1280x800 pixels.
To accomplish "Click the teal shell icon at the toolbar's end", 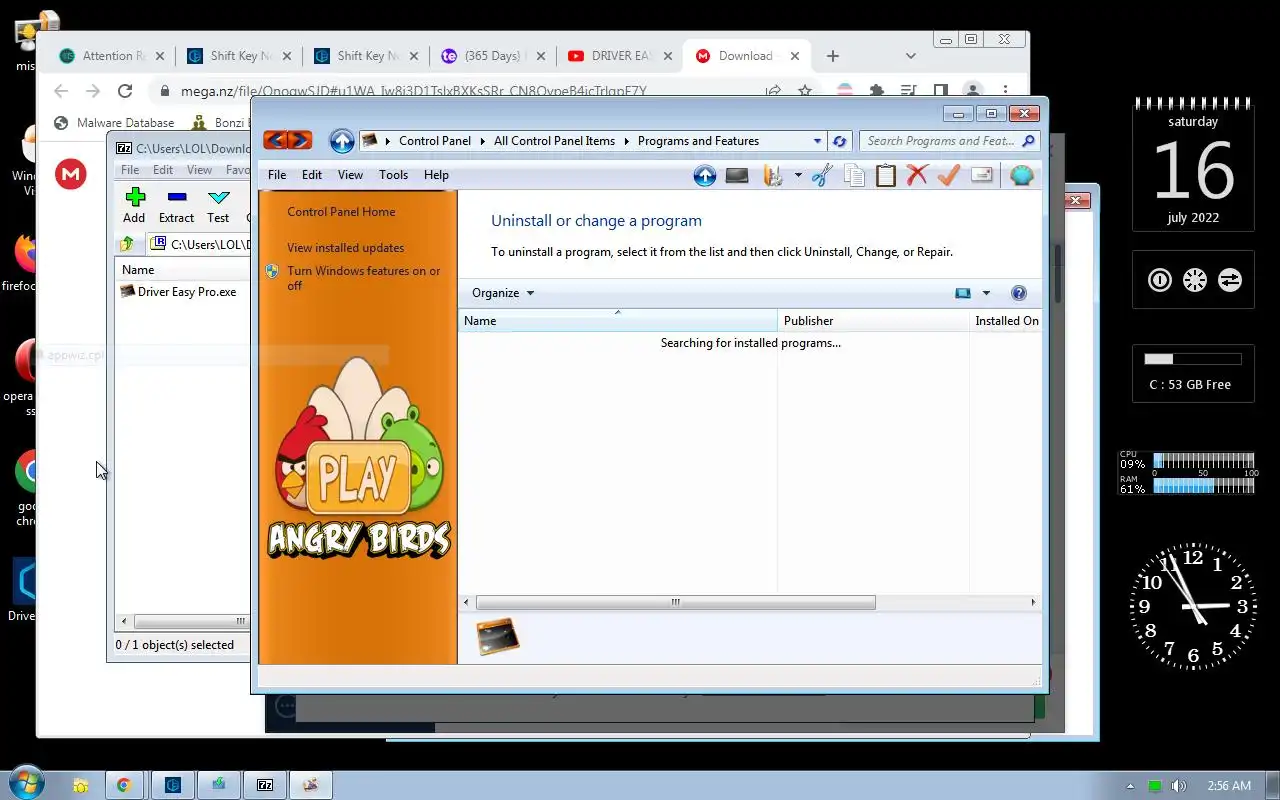I will pos(1021,175).
